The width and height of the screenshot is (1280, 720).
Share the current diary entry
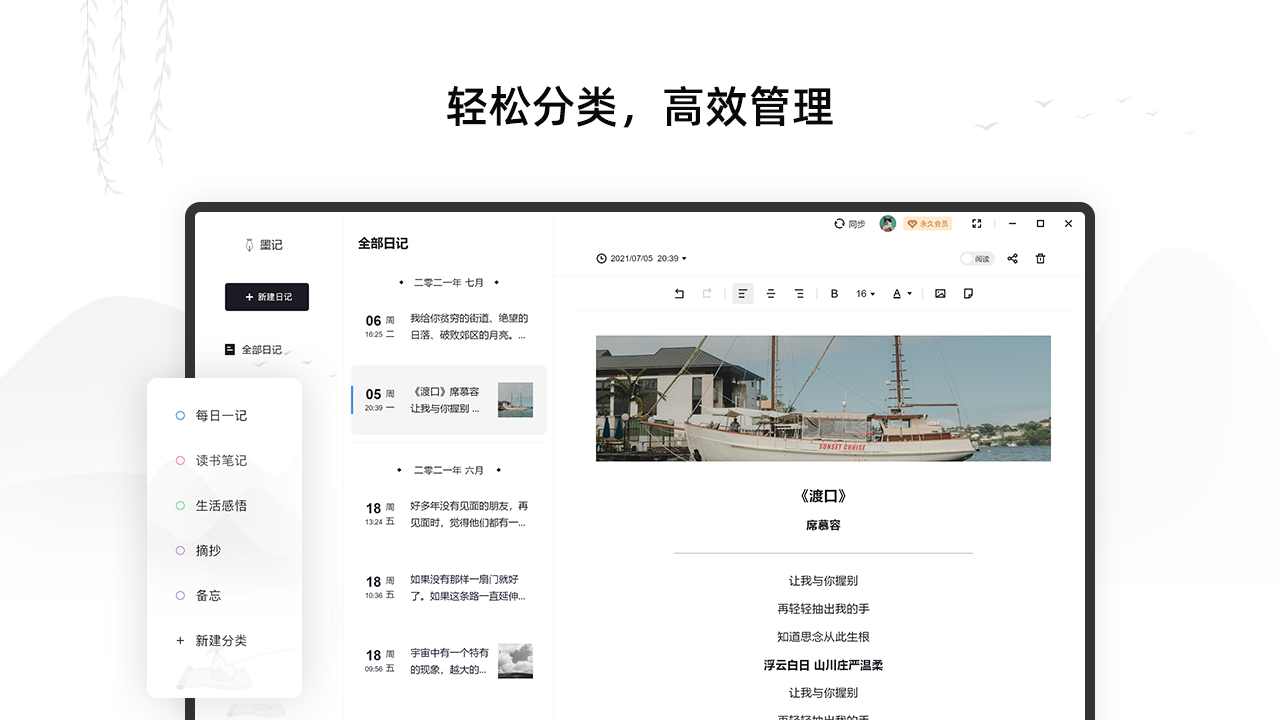tap(1012, 258)
